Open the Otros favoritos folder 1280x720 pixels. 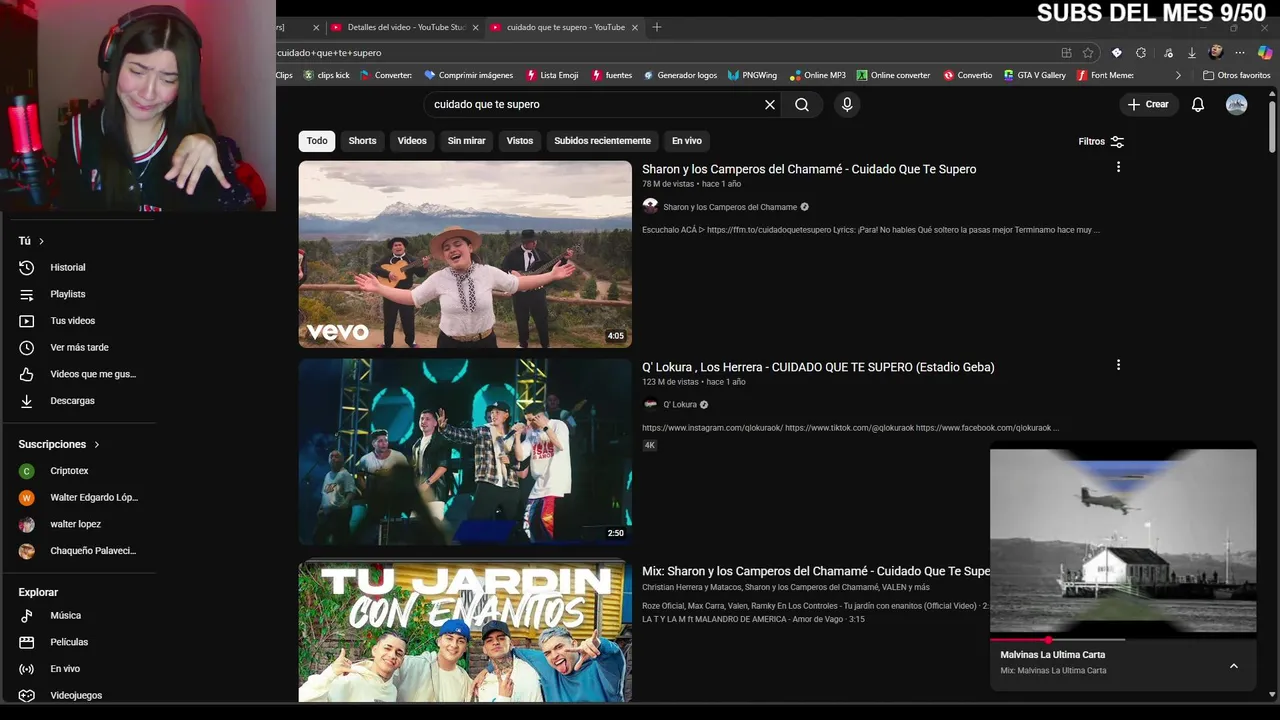point(1237,75)
